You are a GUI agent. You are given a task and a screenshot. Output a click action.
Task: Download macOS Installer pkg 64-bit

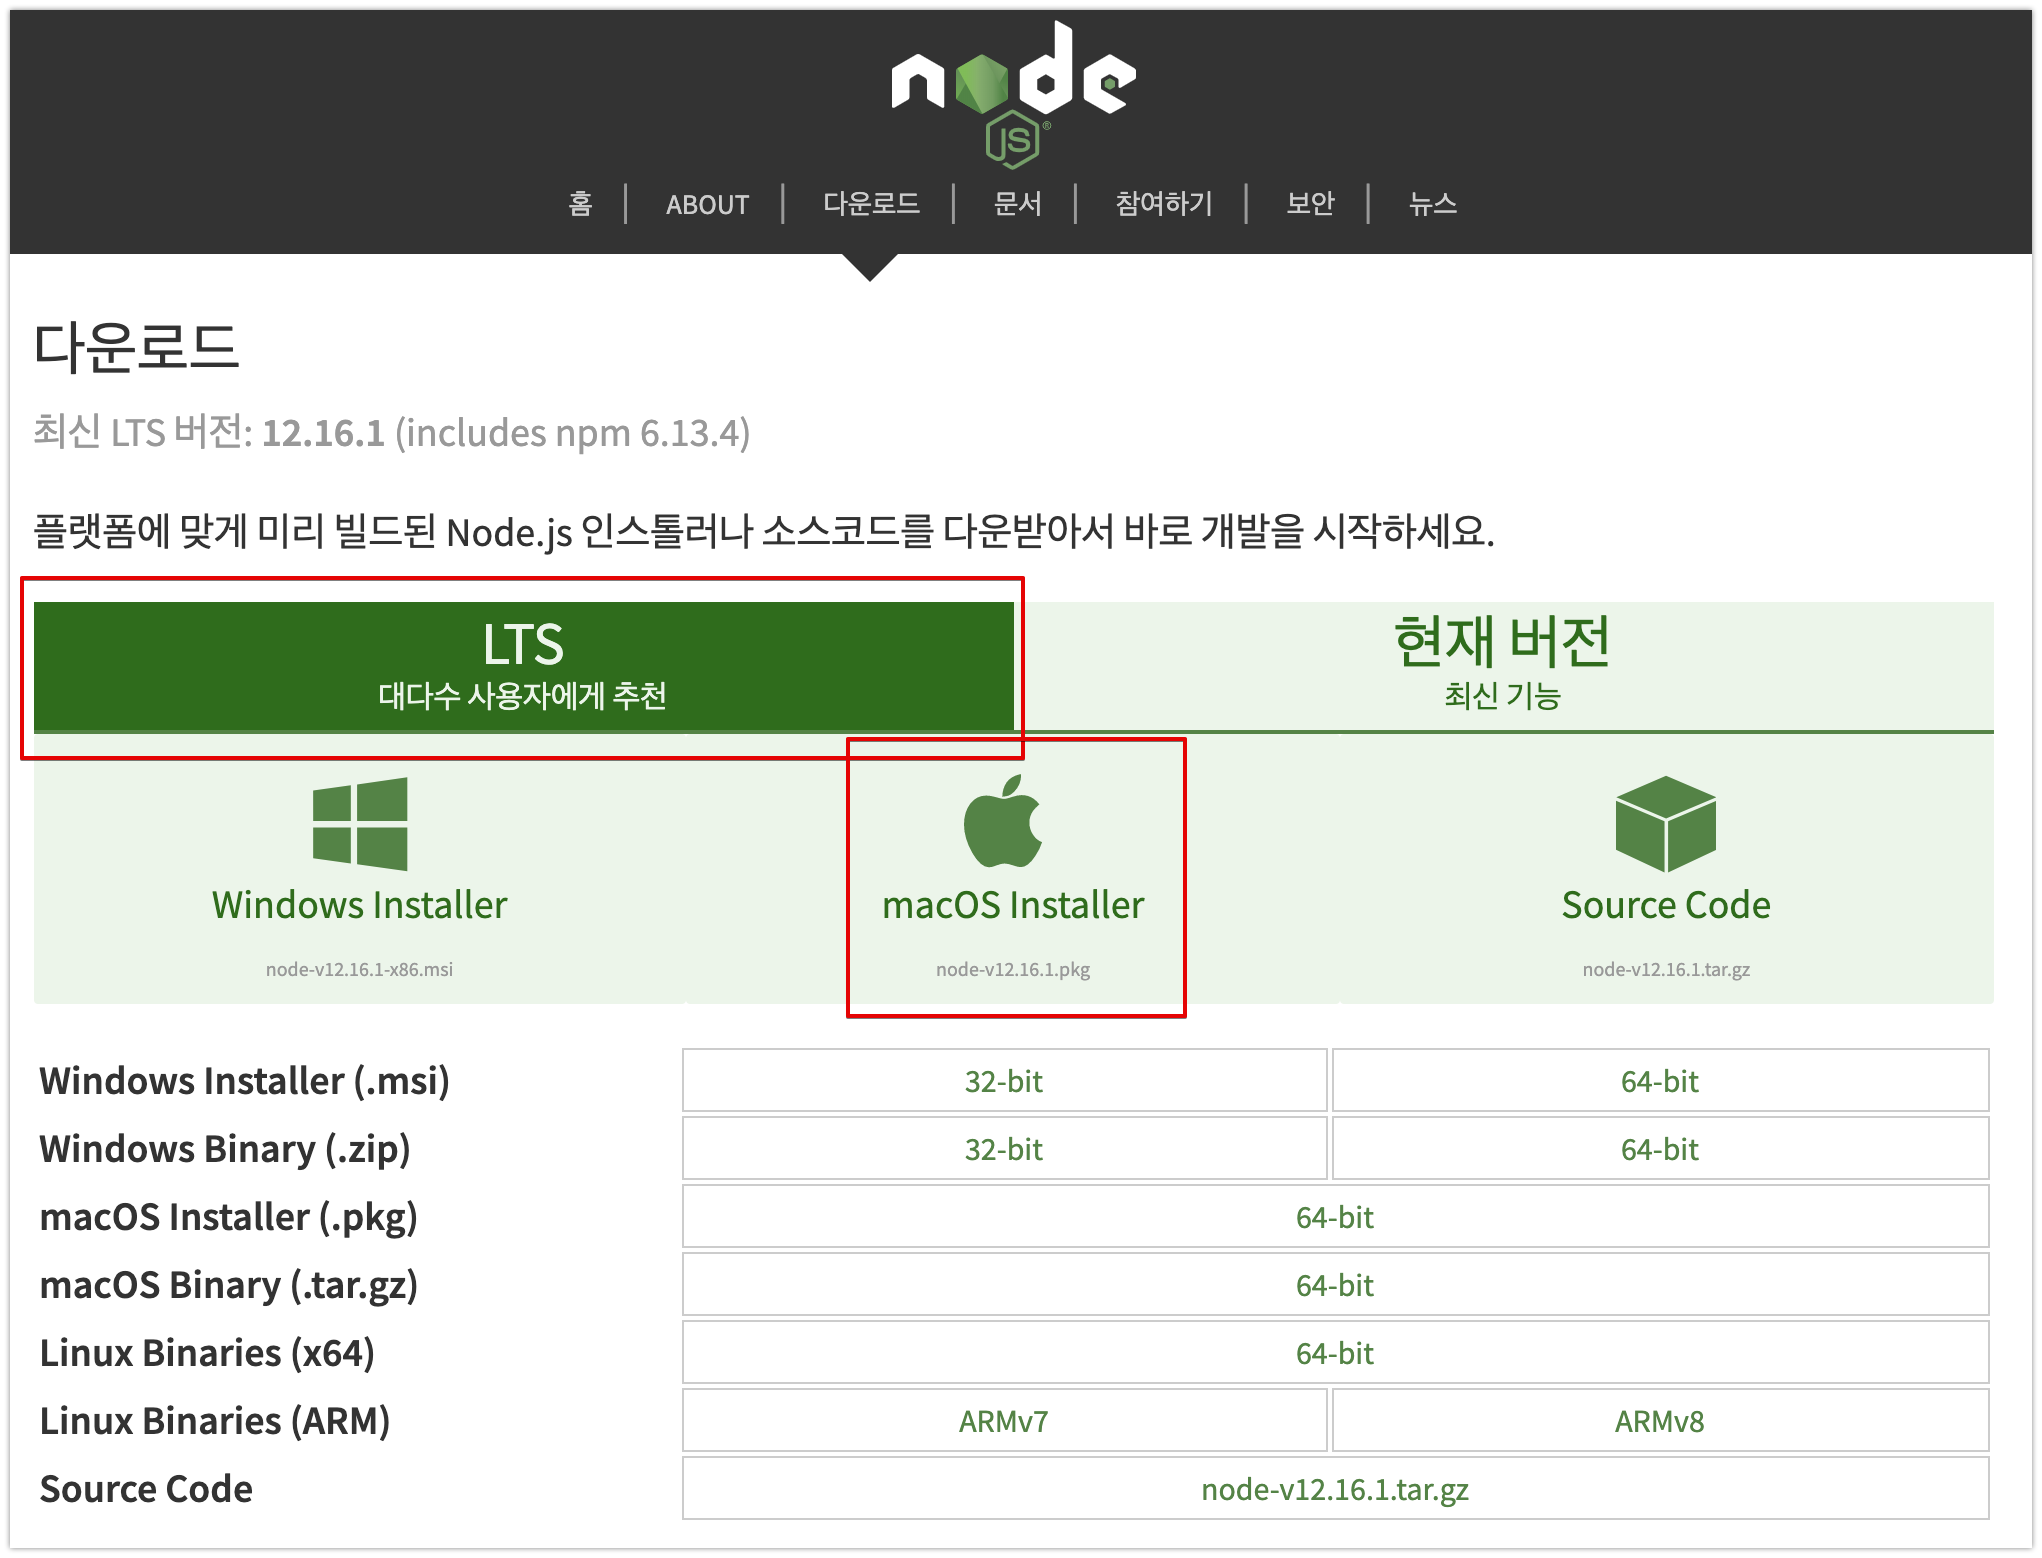pos(1335,1217)
